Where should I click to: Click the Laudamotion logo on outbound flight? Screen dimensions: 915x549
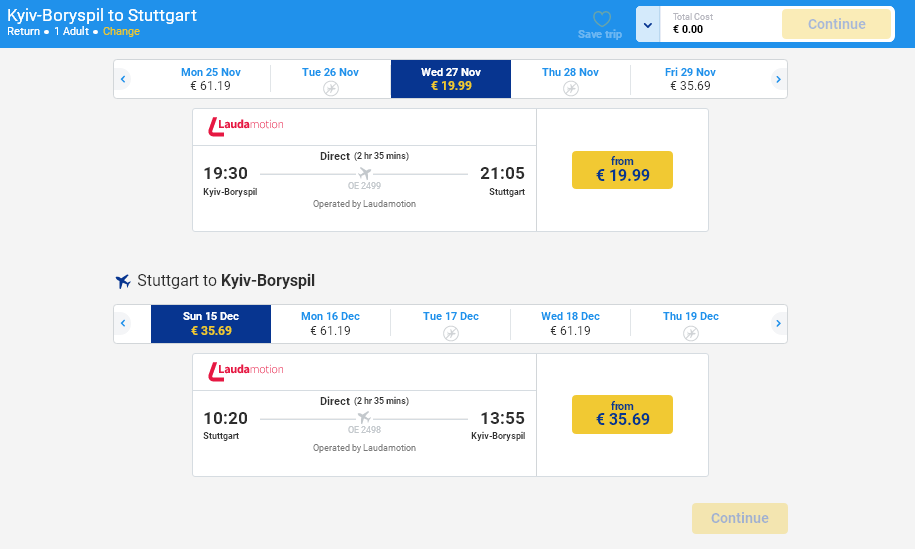pyautogui.click(x=246, y=126)
